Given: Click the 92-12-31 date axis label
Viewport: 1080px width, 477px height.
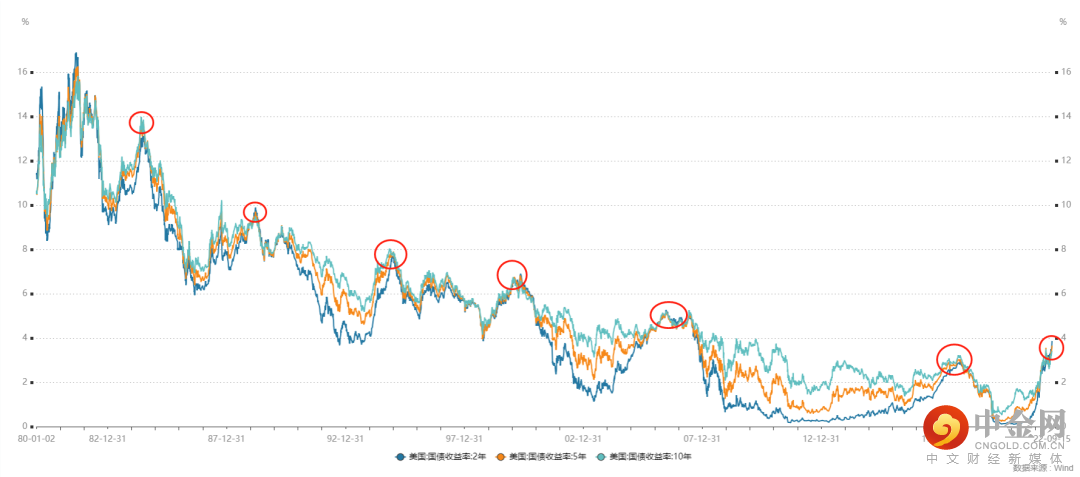Looking at the screenshot, I should 345,438.
